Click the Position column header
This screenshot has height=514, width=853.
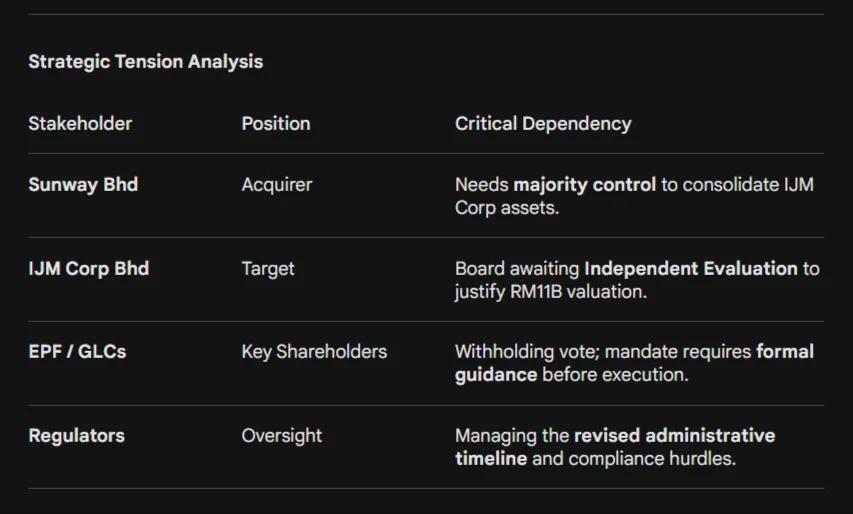click(x=276, y=124)
